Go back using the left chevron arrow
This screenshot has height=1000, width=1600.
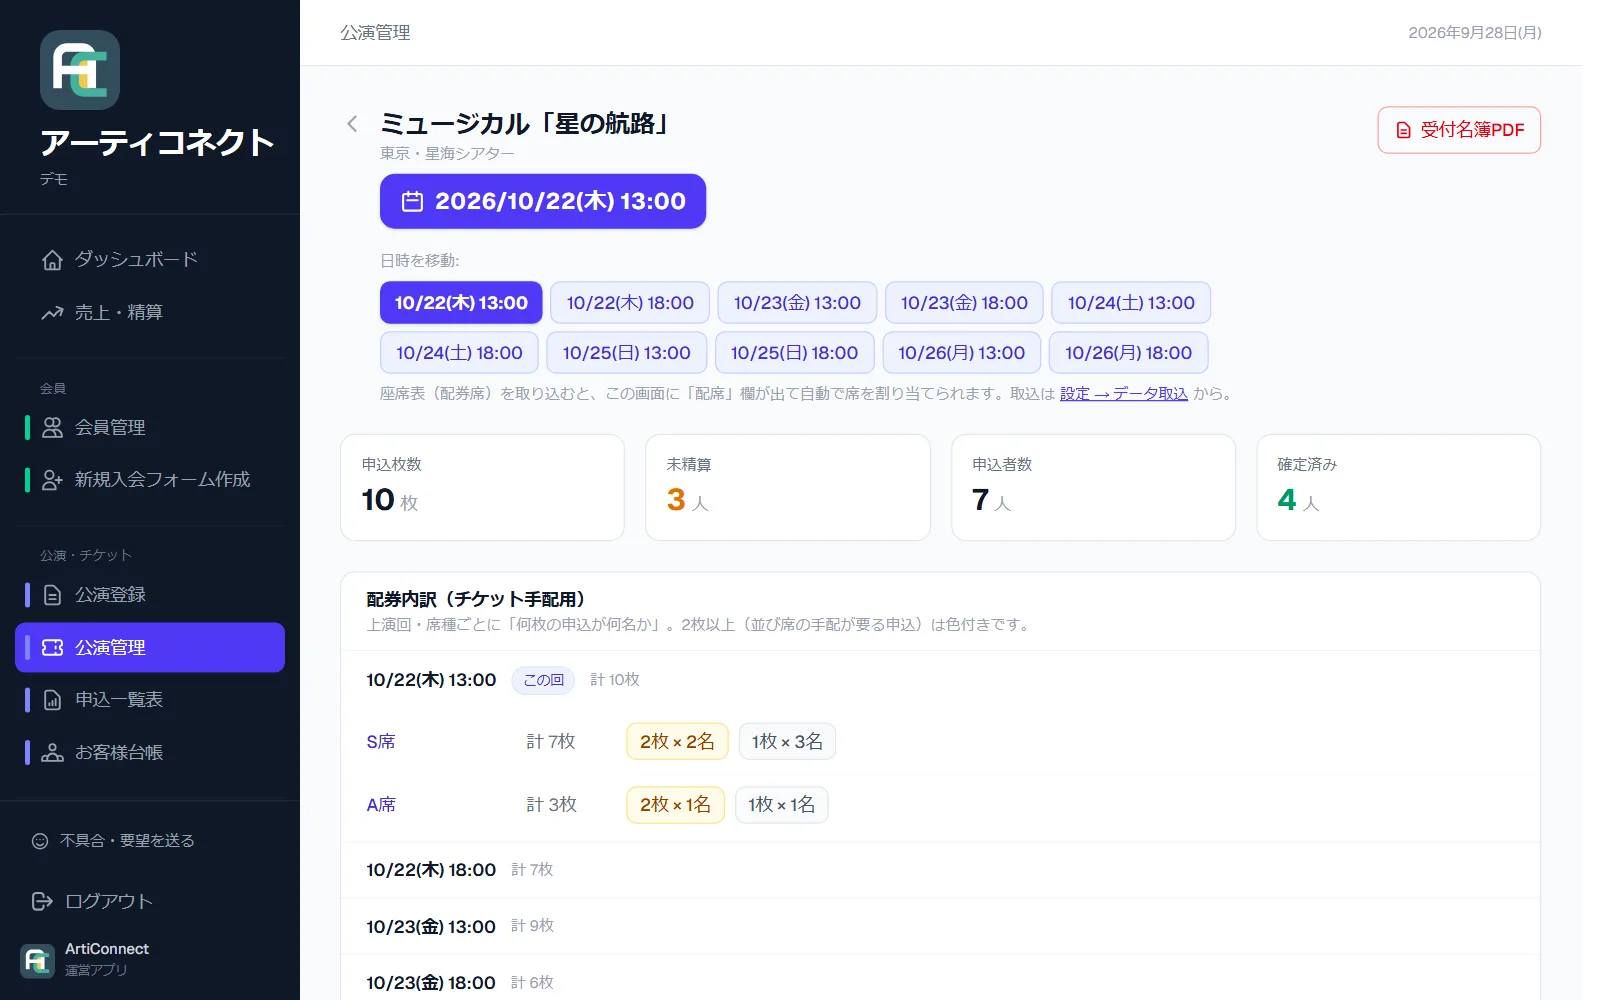(352, 124)
